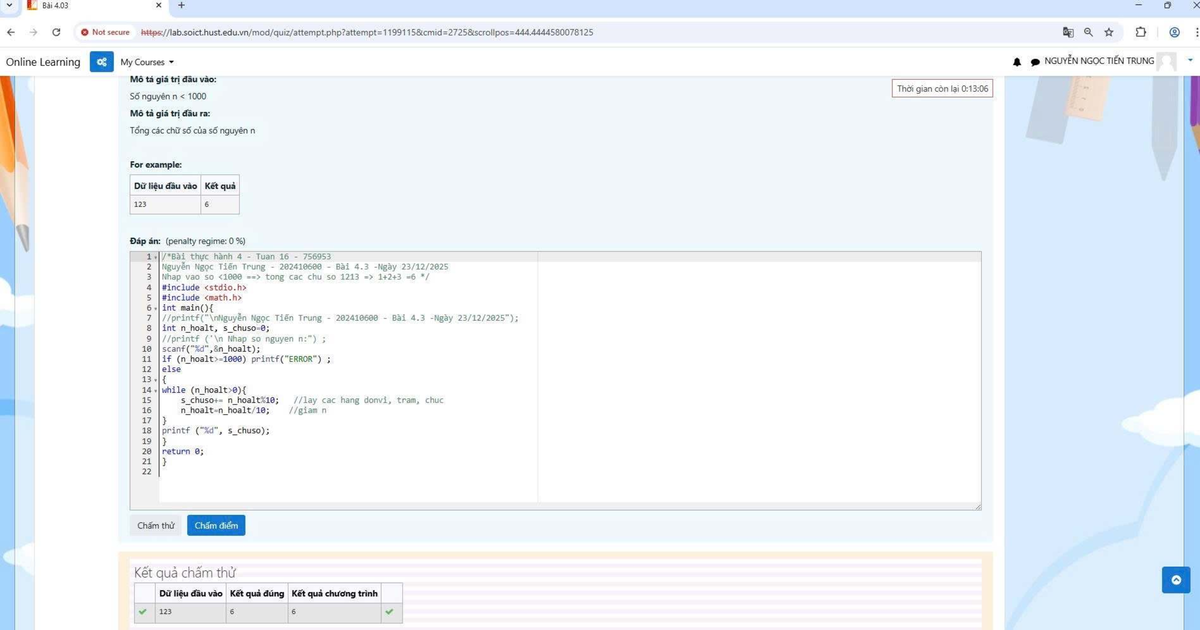
Task: Collapse the code fold arrow at line 14
Action: 157,389
